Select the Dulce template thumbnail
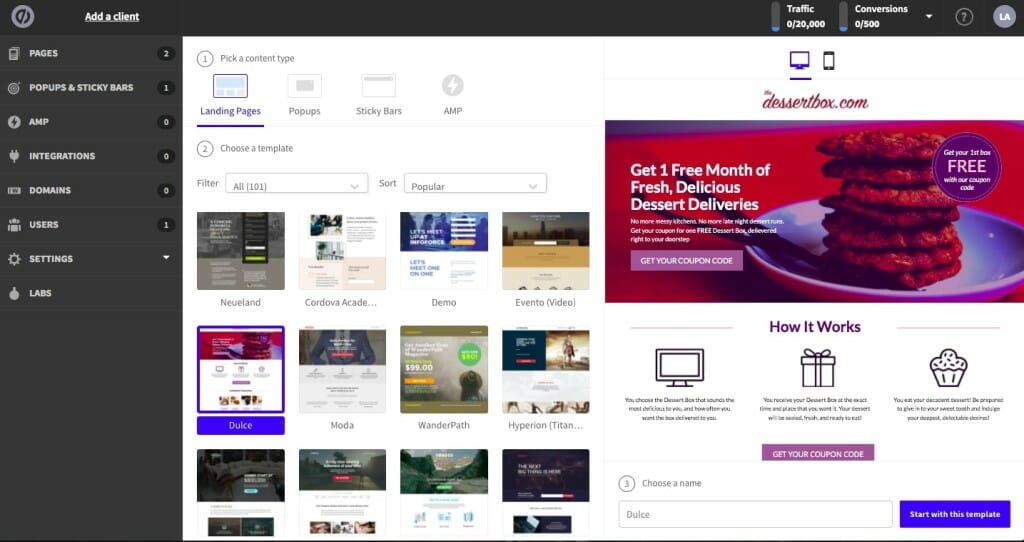This screenshot has height=542, width=1024. tap(240, 370)
